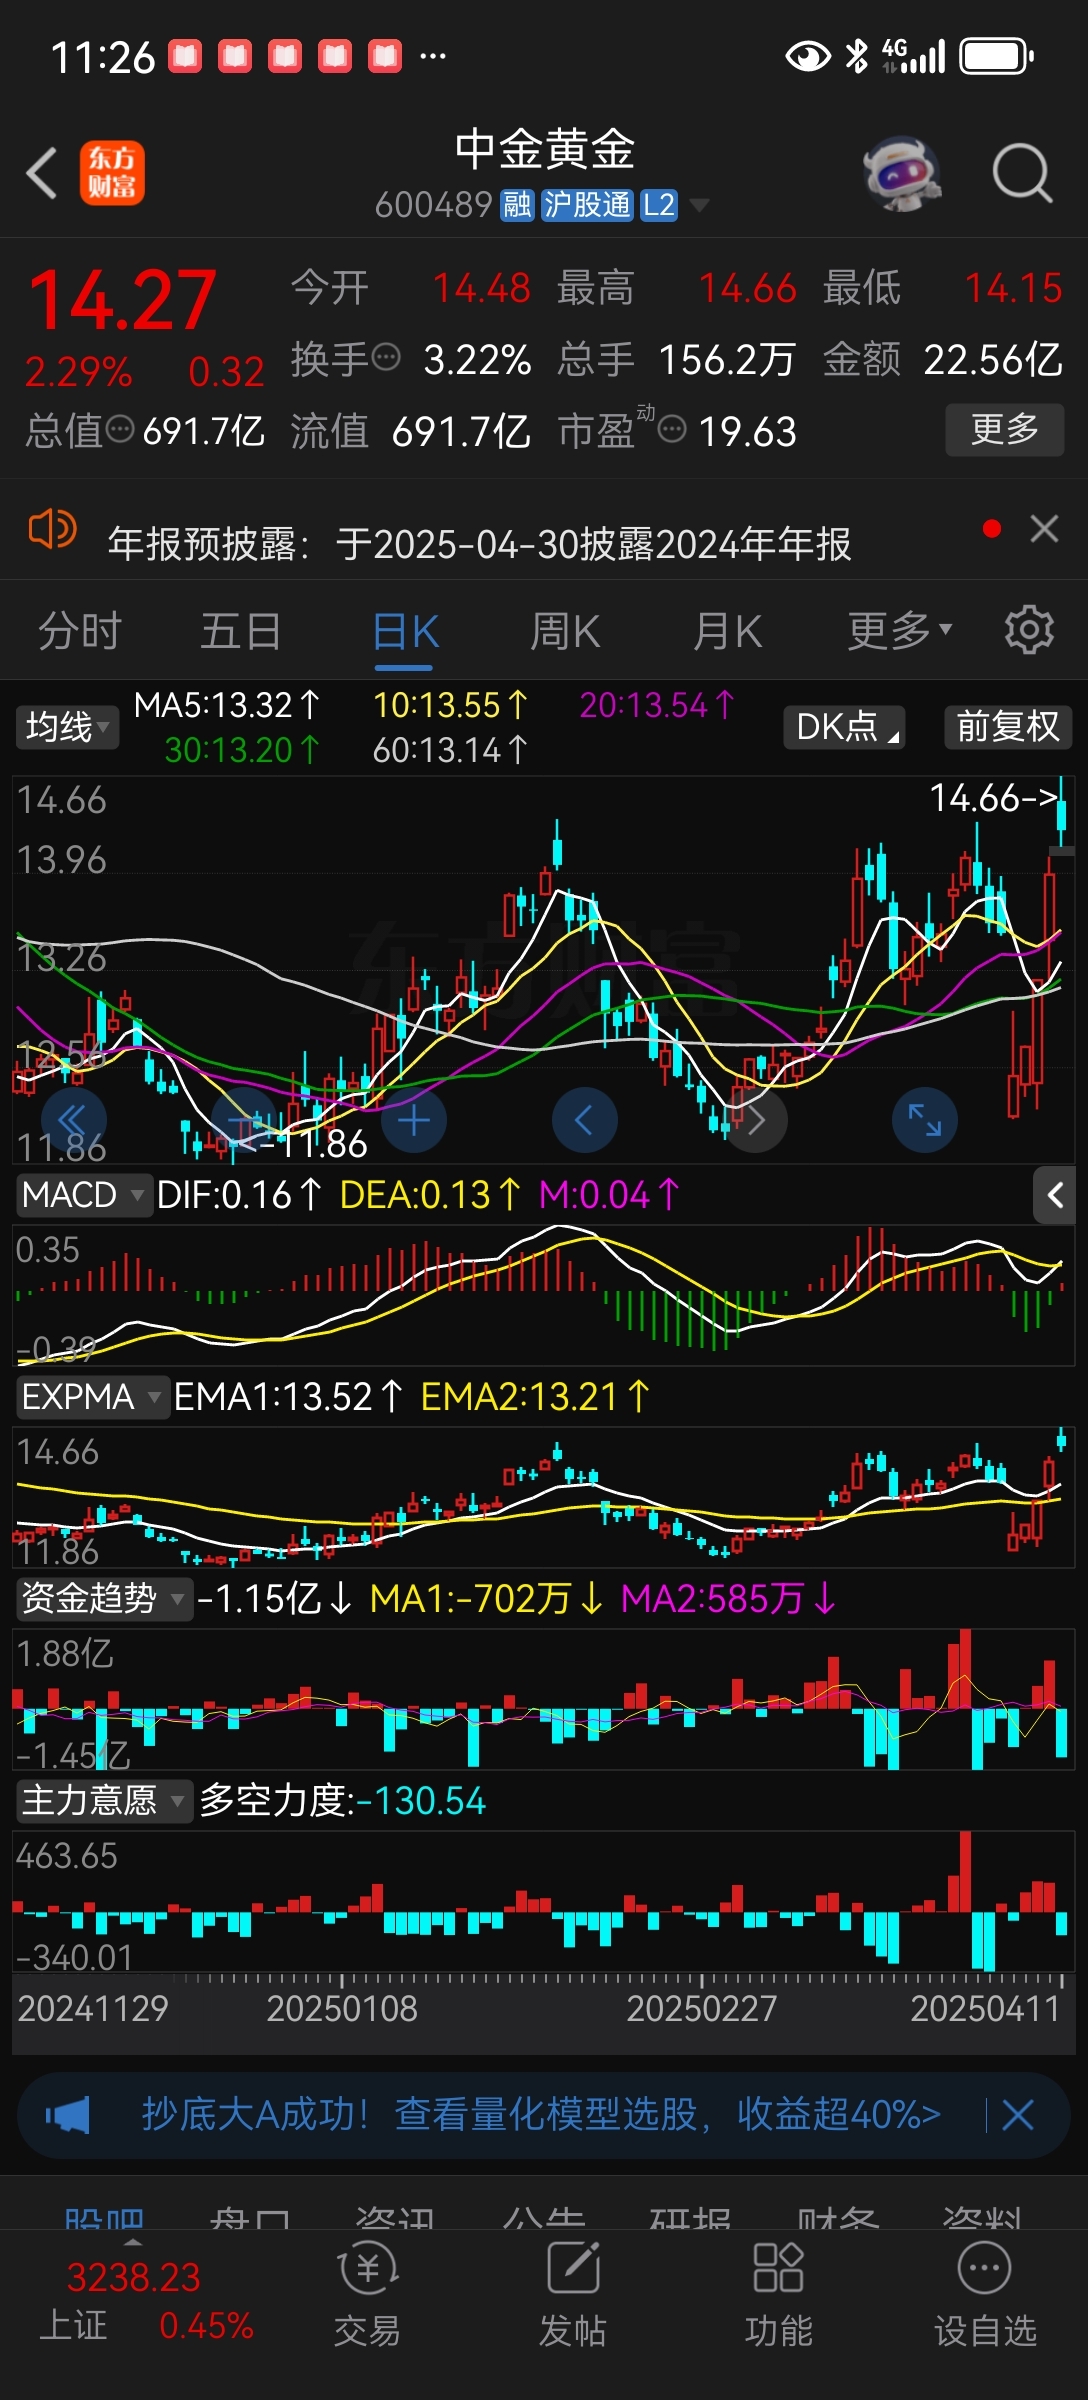Select the 日K chart tab

(405, 632)
